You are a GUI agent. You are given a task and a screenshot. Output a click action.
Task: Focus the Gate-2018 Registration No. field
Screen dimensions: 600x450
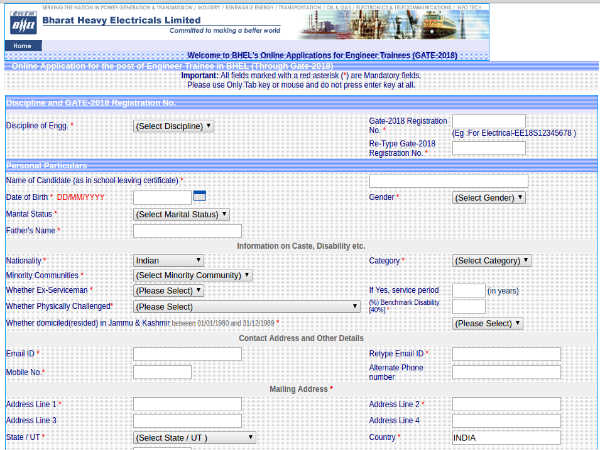[489, 121]
